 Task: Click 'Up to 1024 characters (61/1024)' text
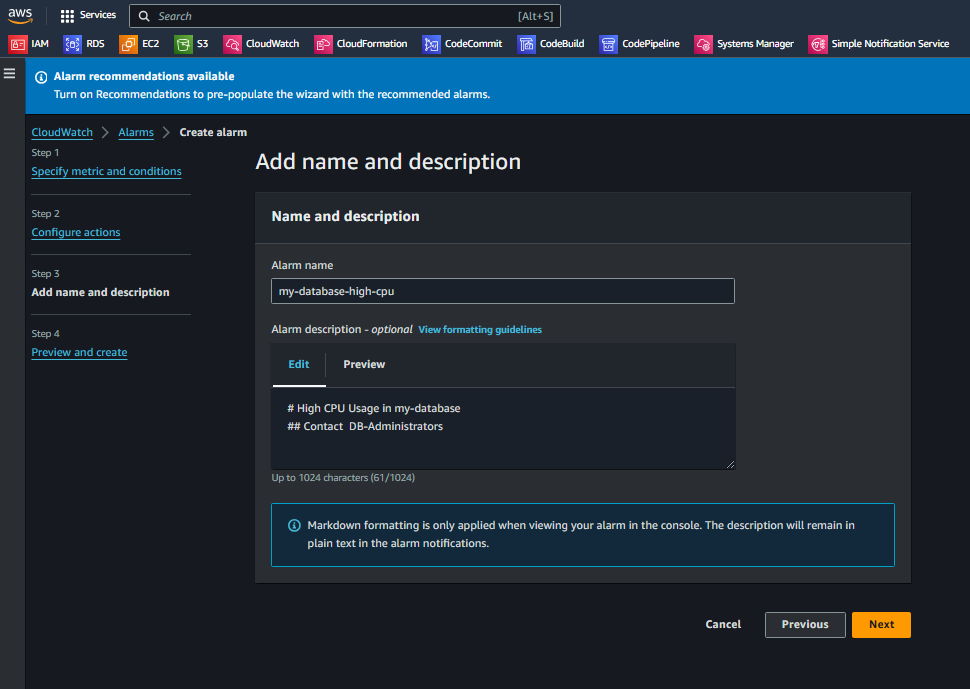(343, 478)
